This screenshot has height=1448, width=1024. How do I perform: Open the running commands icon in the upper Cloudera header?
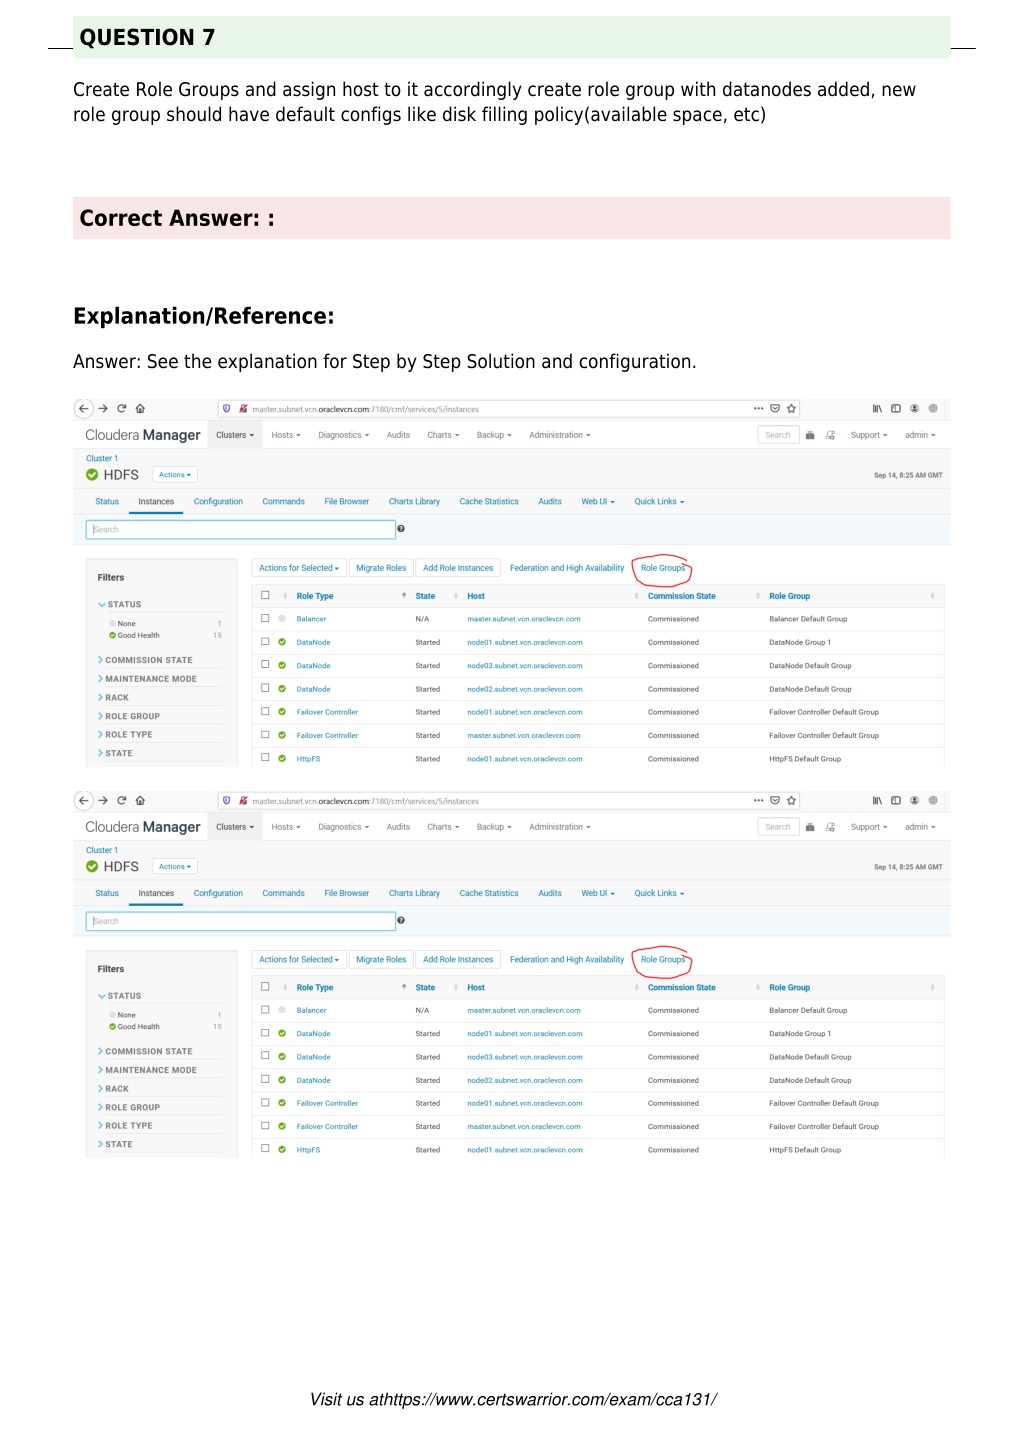pos(830,435)
